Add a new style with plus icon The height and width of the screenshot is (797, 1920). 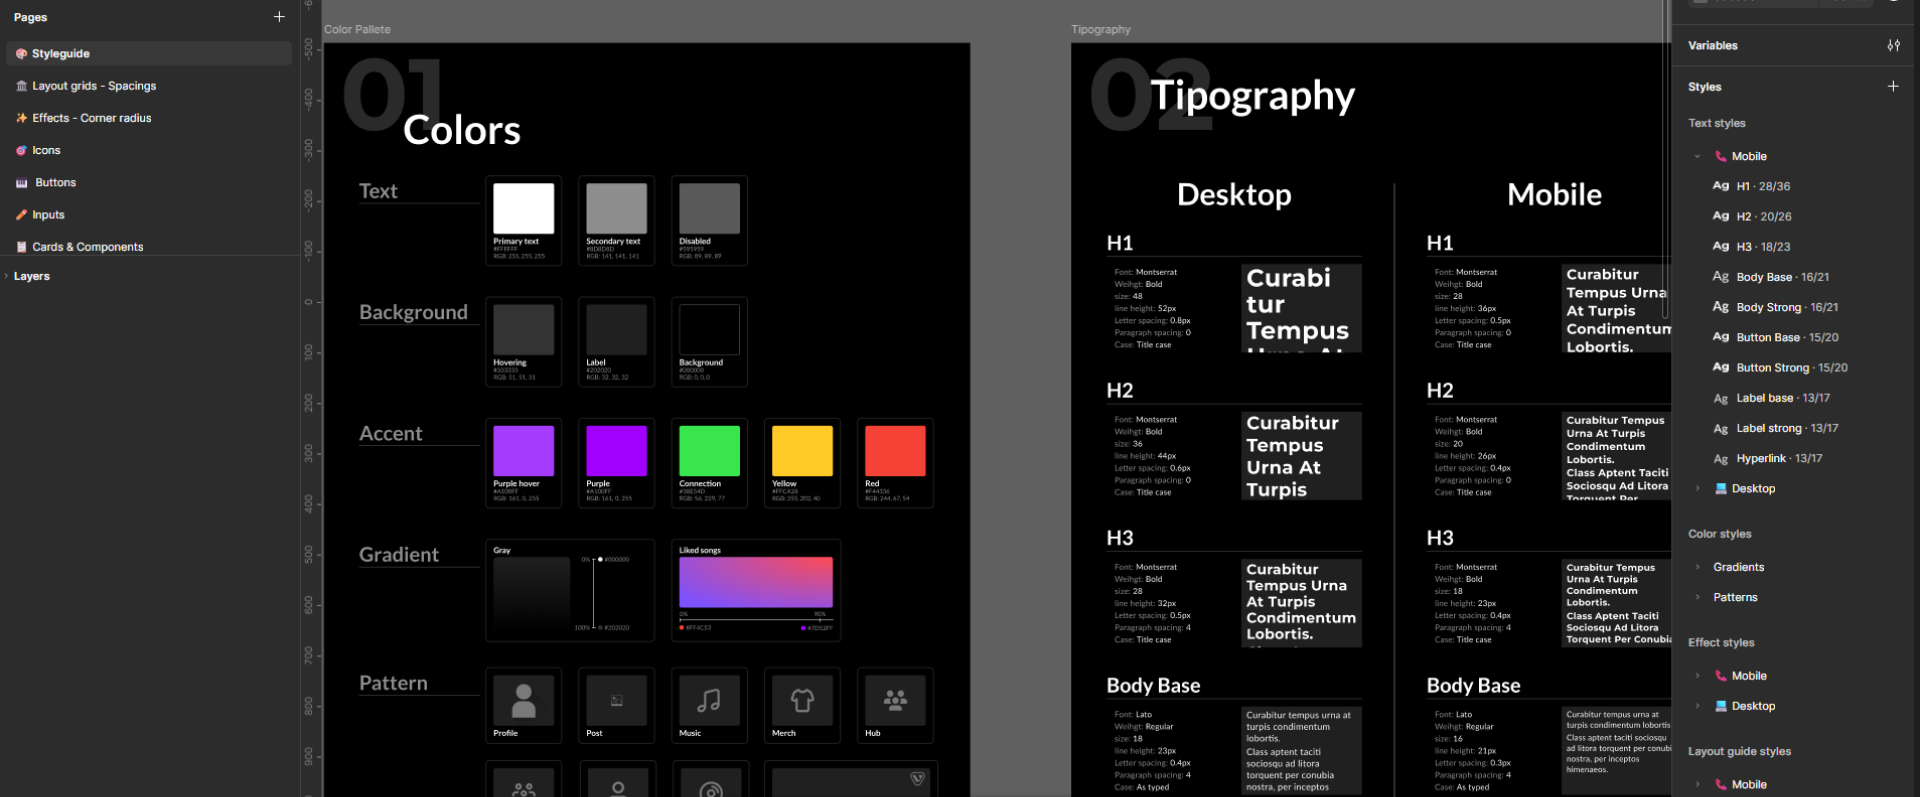[1893, 86]
